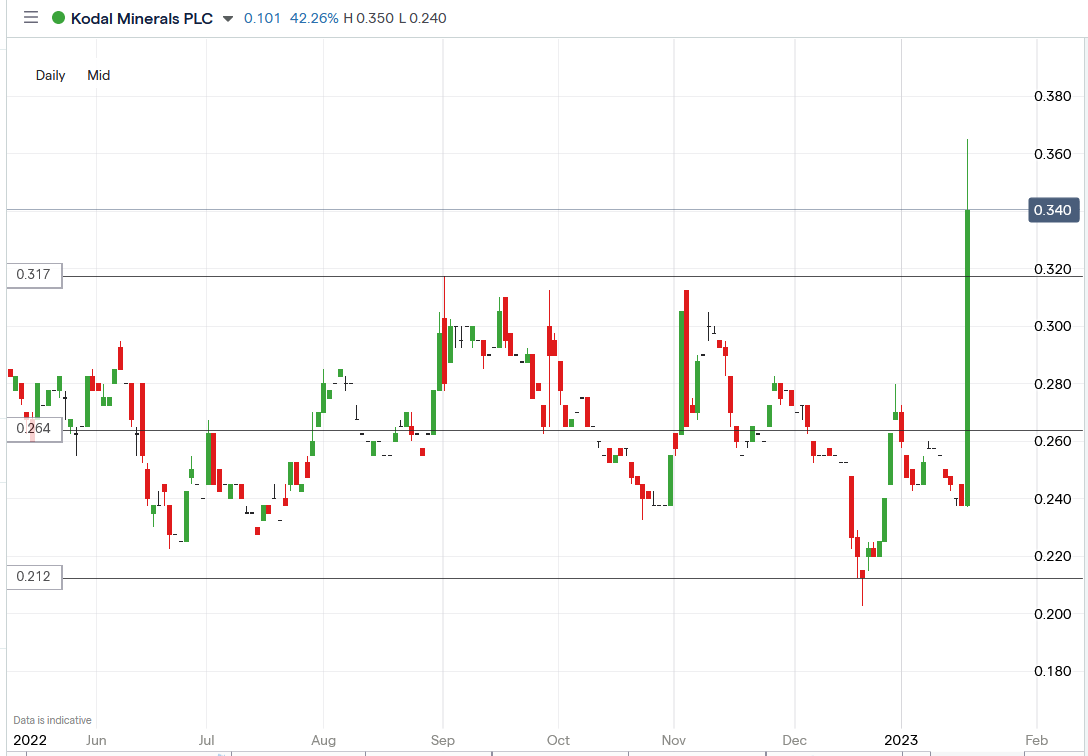Click the Oct time axis label
The height and width of the screenshot is (756, 1088).
[559, 740]
